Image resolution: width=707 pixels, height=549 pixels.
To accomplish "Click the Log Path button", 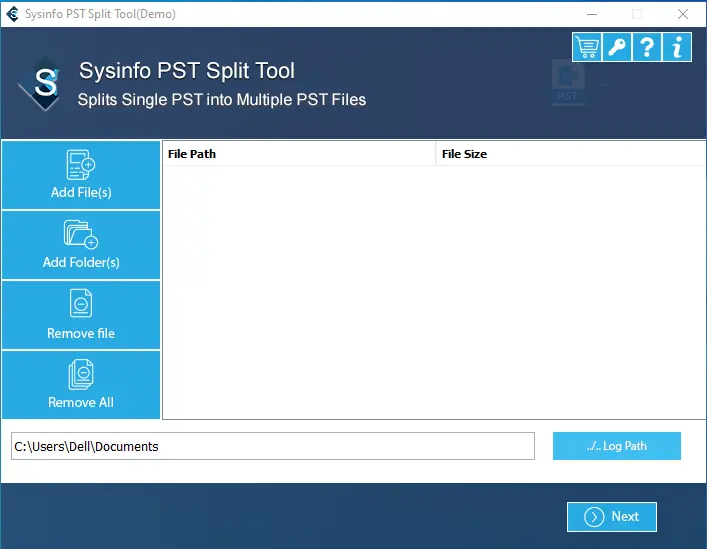I will tap(616, 446).
